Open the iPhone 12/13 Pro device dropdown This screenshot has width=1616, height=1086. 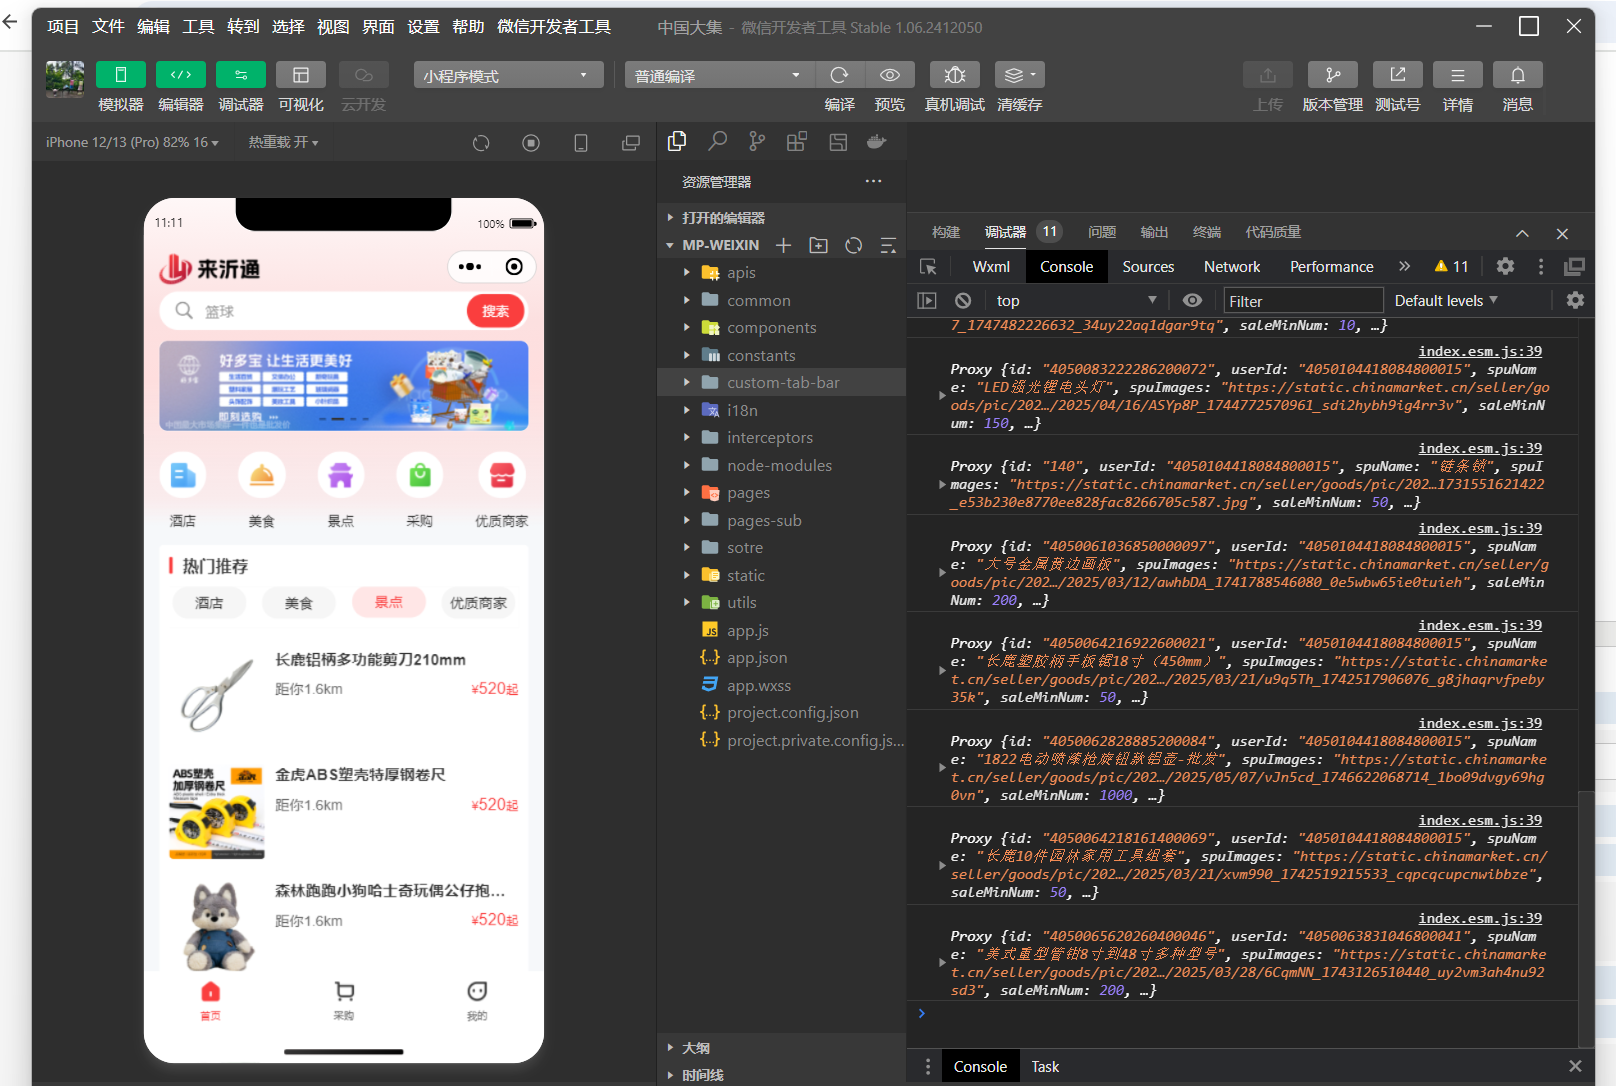(x=132, y=142)
